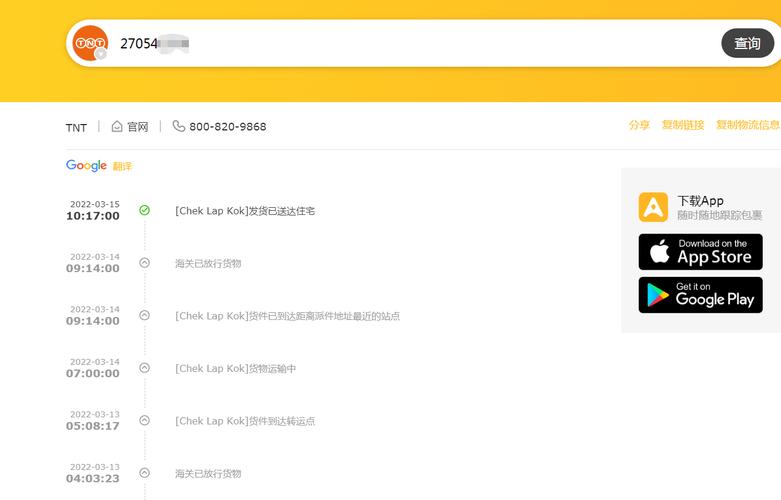
Task: Select the [Chek Lap Kok]货件已到达距离派件地址最近的站点 text
Action: click(x=287, y=316)
